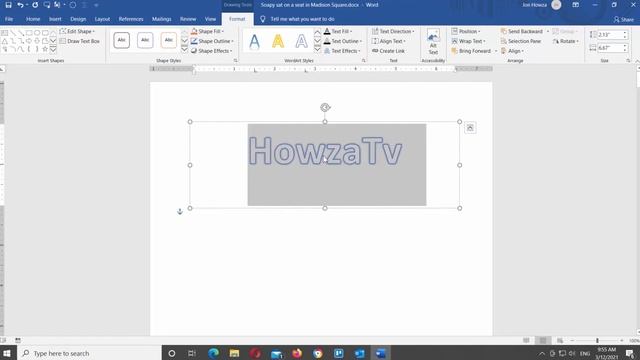Open the Align Text dropdown
The height and width of the screenshot is (360, 640).
[389, 41]
